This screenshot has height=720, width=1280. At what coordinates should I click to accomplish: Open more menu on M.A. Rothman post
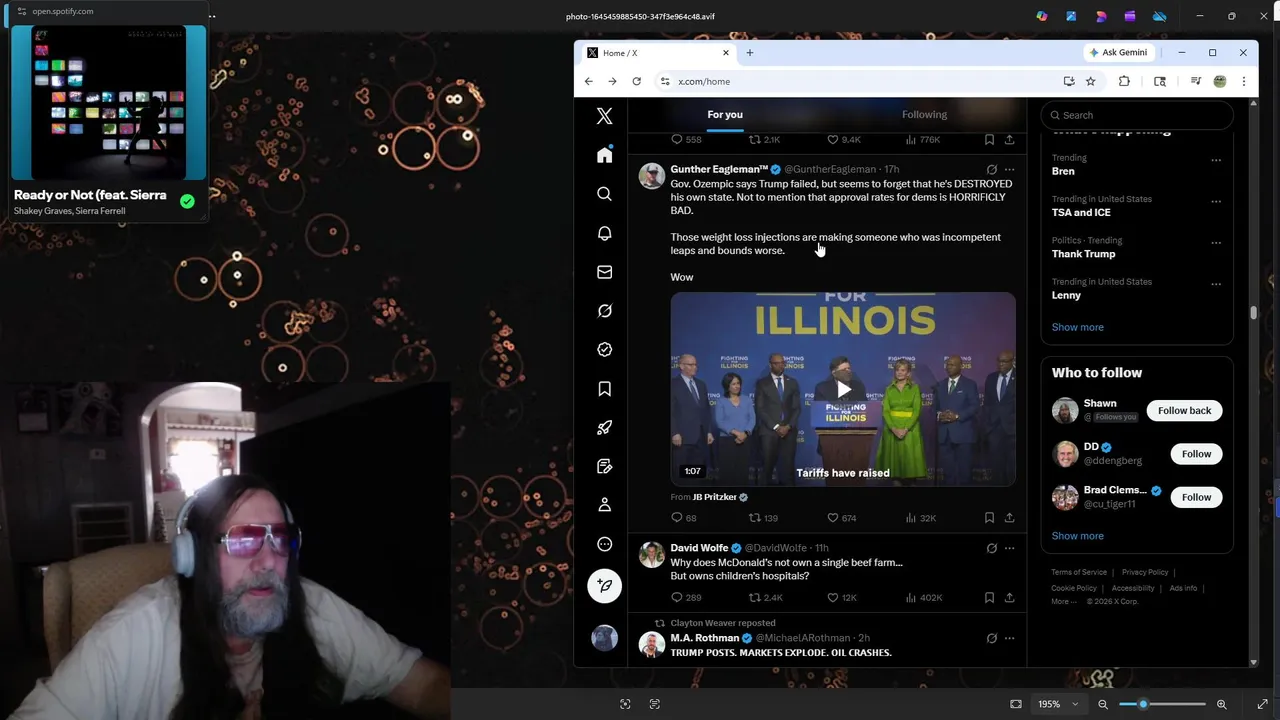(1009, 638)
